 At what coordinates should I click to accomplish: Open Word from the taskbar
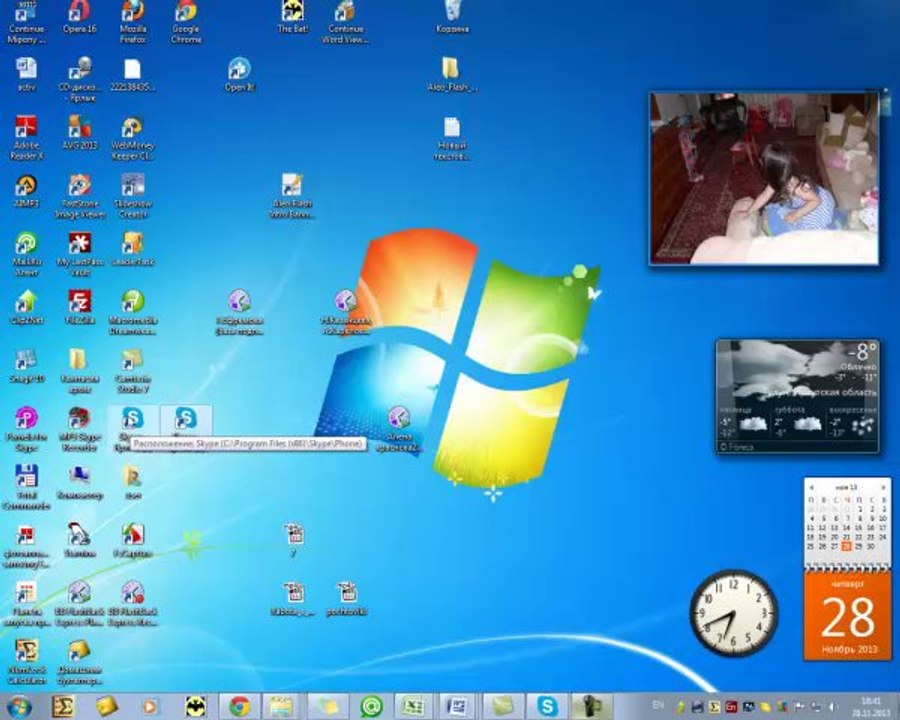(x=457, y=706)
